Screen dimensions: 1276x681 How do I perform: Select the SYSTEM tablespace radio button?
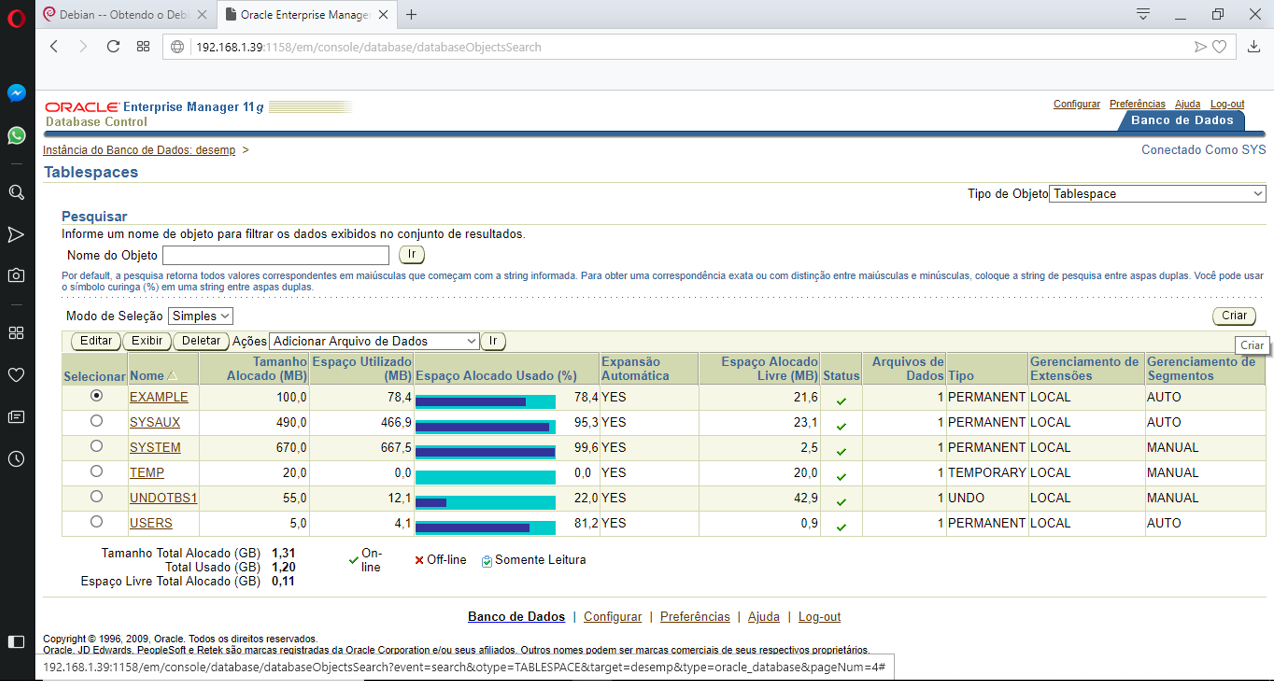96,446
